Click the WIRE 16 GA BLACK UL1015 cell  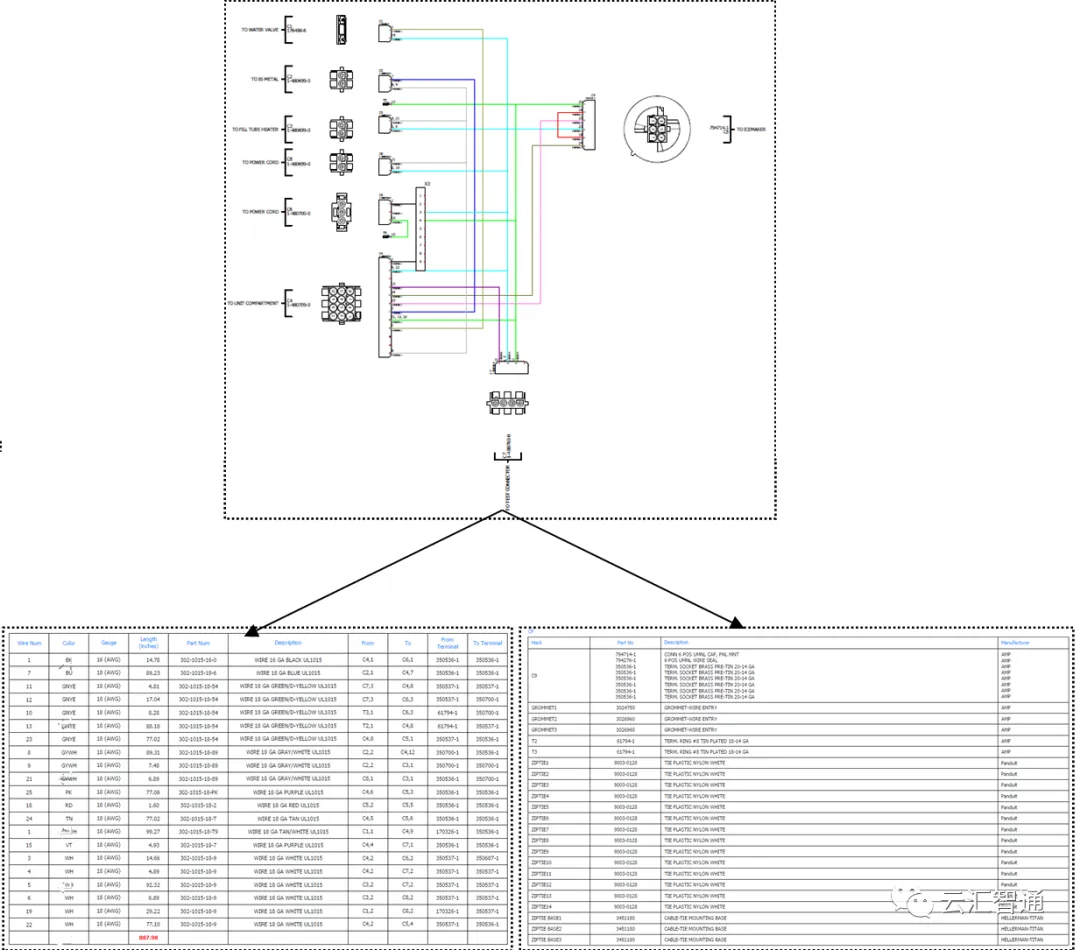coord(288,659)
